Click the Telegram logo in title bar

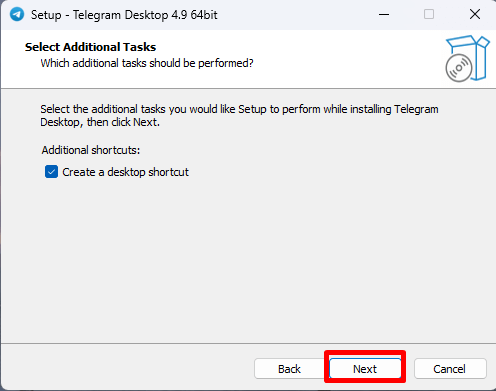17,14
